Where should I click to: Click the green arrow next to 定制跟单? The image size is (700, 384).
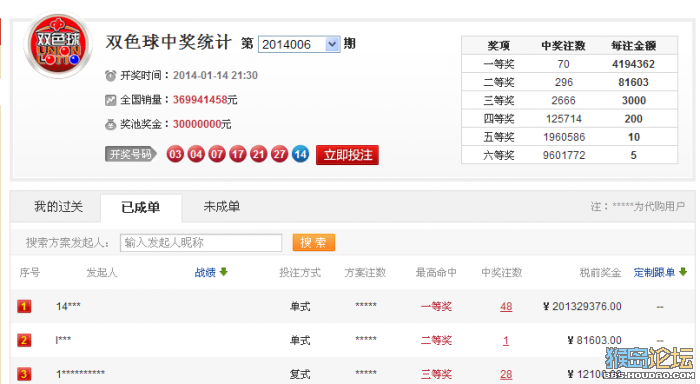683,271
